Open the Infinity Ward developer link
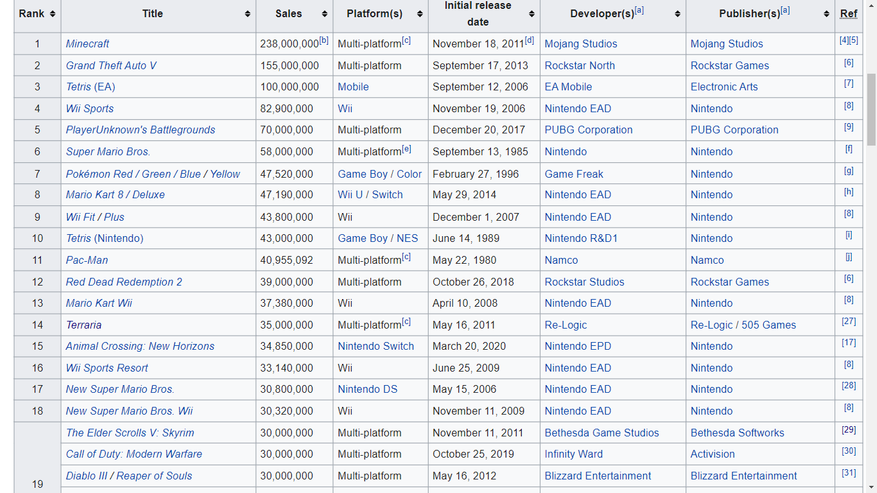The image size is (877, 493). tap(573, 454)
